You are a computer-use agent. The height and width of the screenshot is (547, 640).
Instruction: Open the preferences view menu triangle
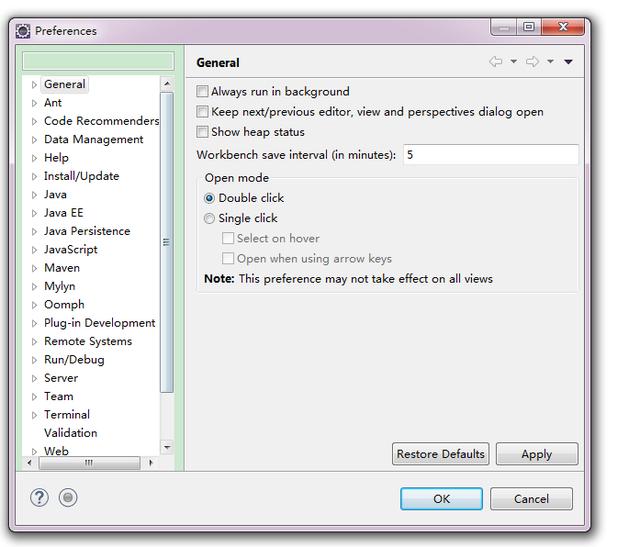(569, 62)
